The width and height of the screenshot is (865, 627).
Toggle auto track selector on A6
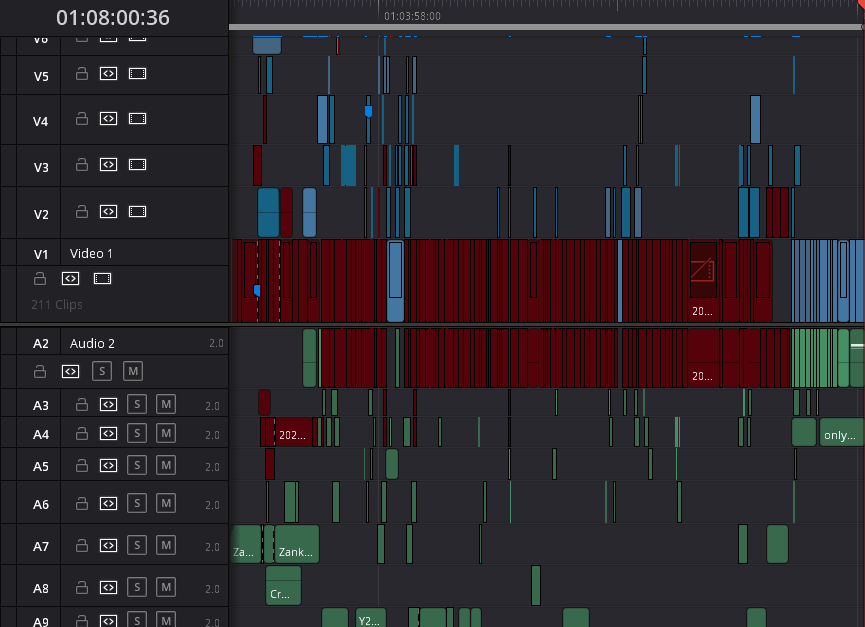coord(108,503)
